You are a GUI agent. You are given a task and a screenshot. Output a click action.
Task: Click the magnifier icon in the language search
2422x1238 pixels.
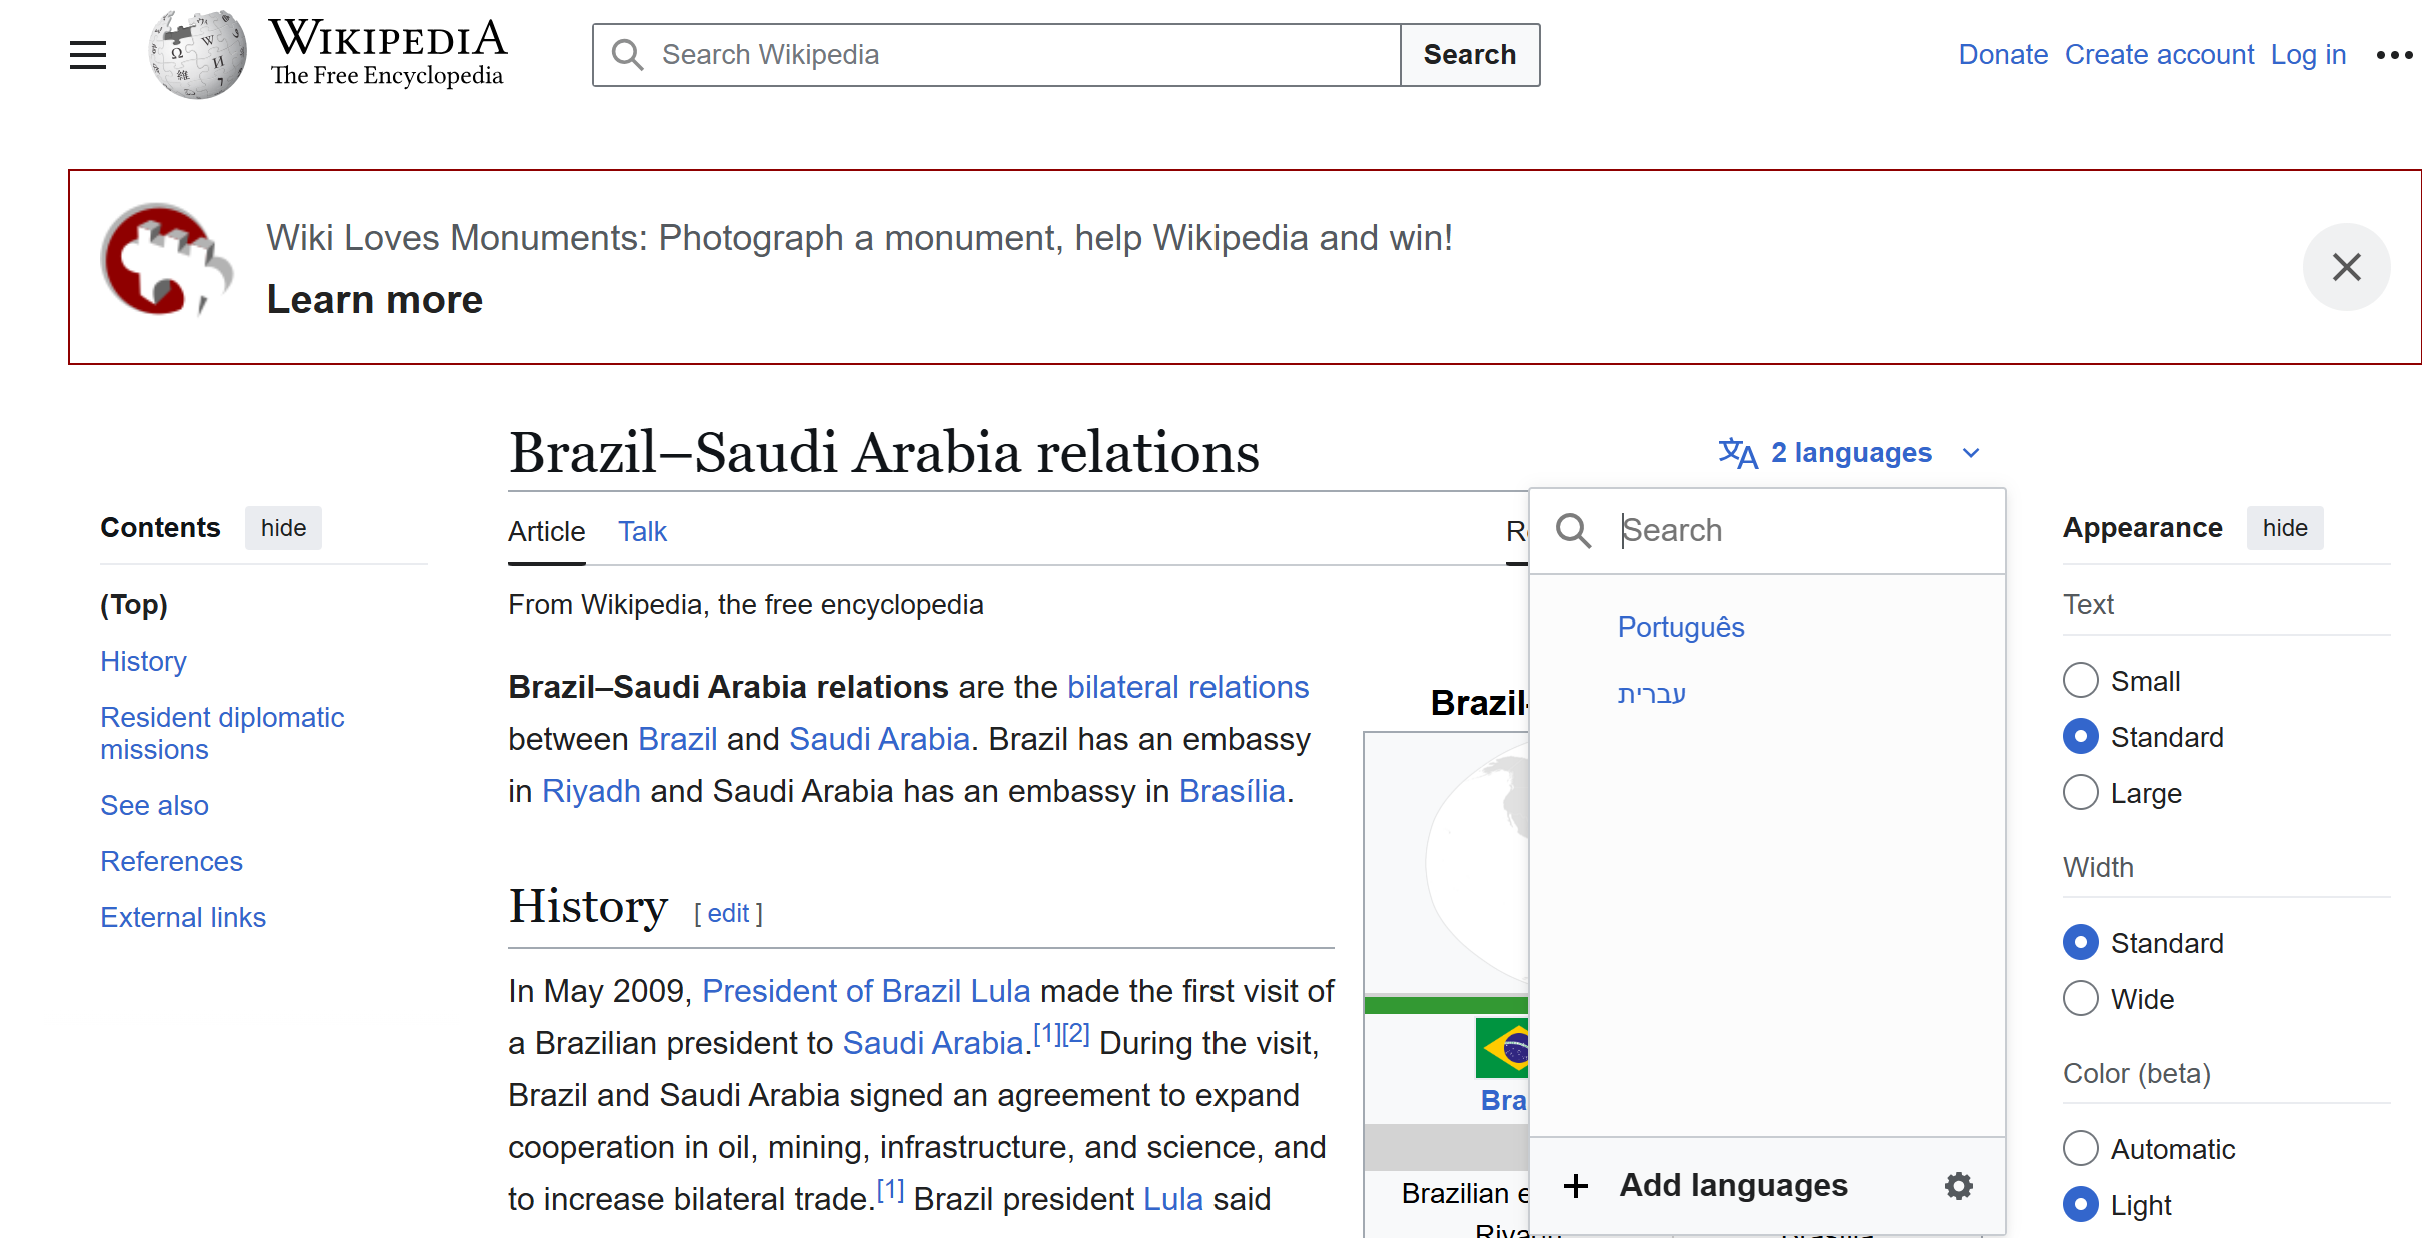(x=1573, y=530)
